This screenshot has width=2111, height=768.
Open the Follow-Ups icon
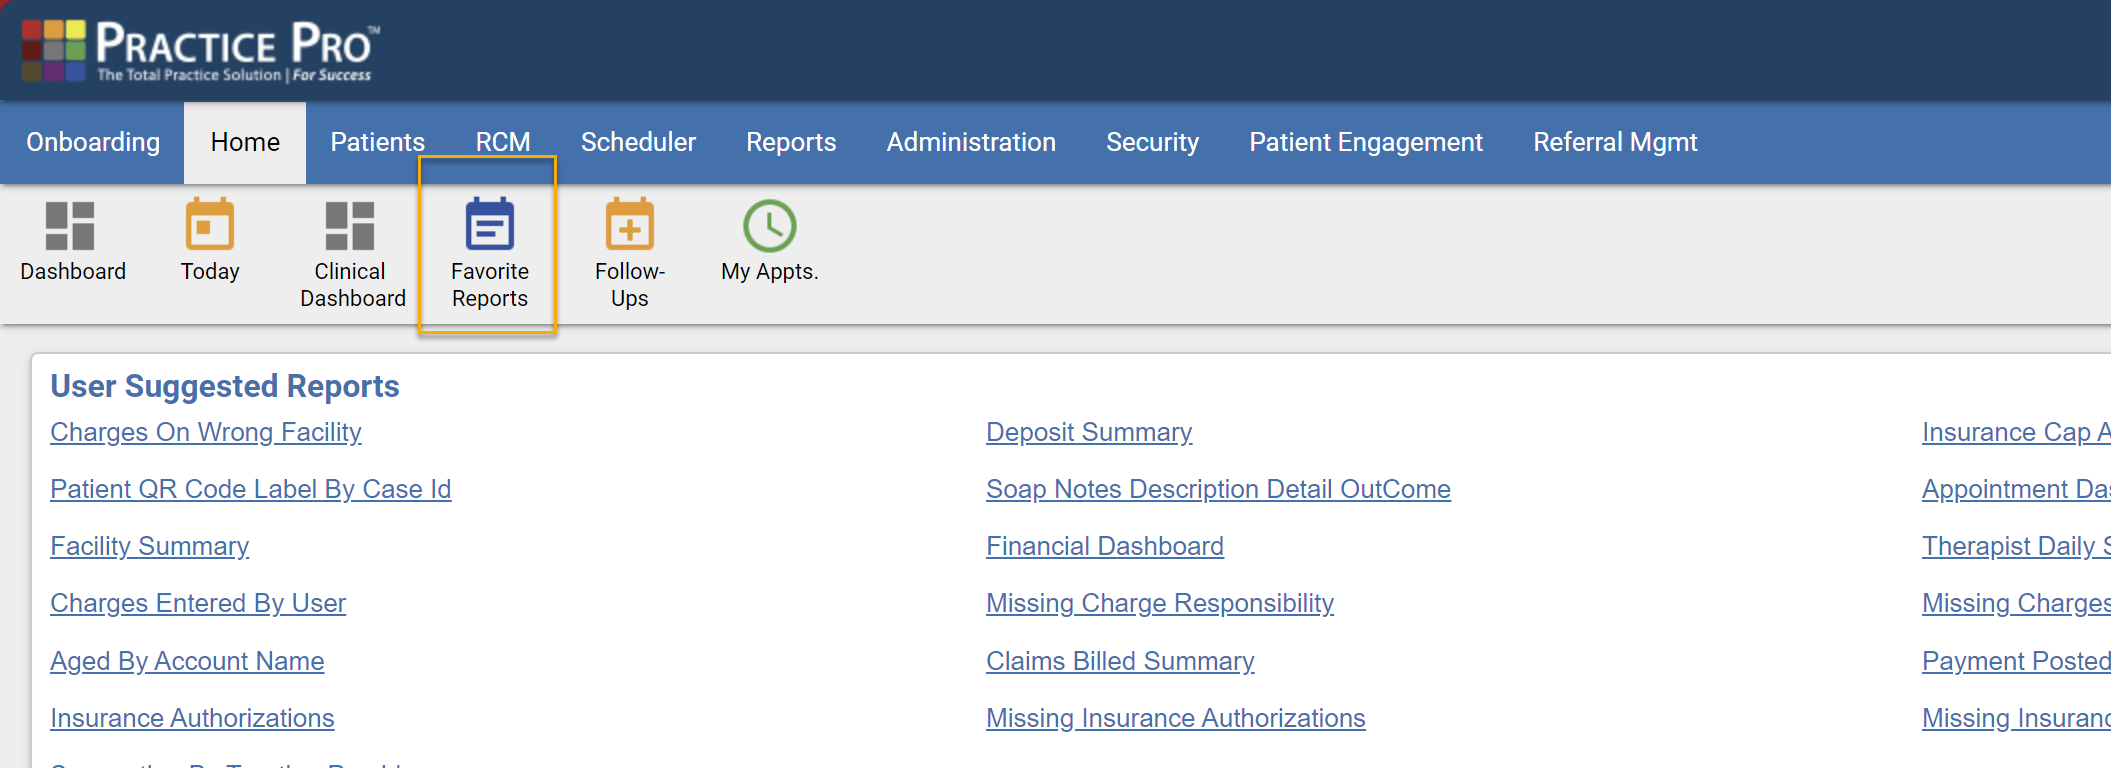[x=629, y=225]
